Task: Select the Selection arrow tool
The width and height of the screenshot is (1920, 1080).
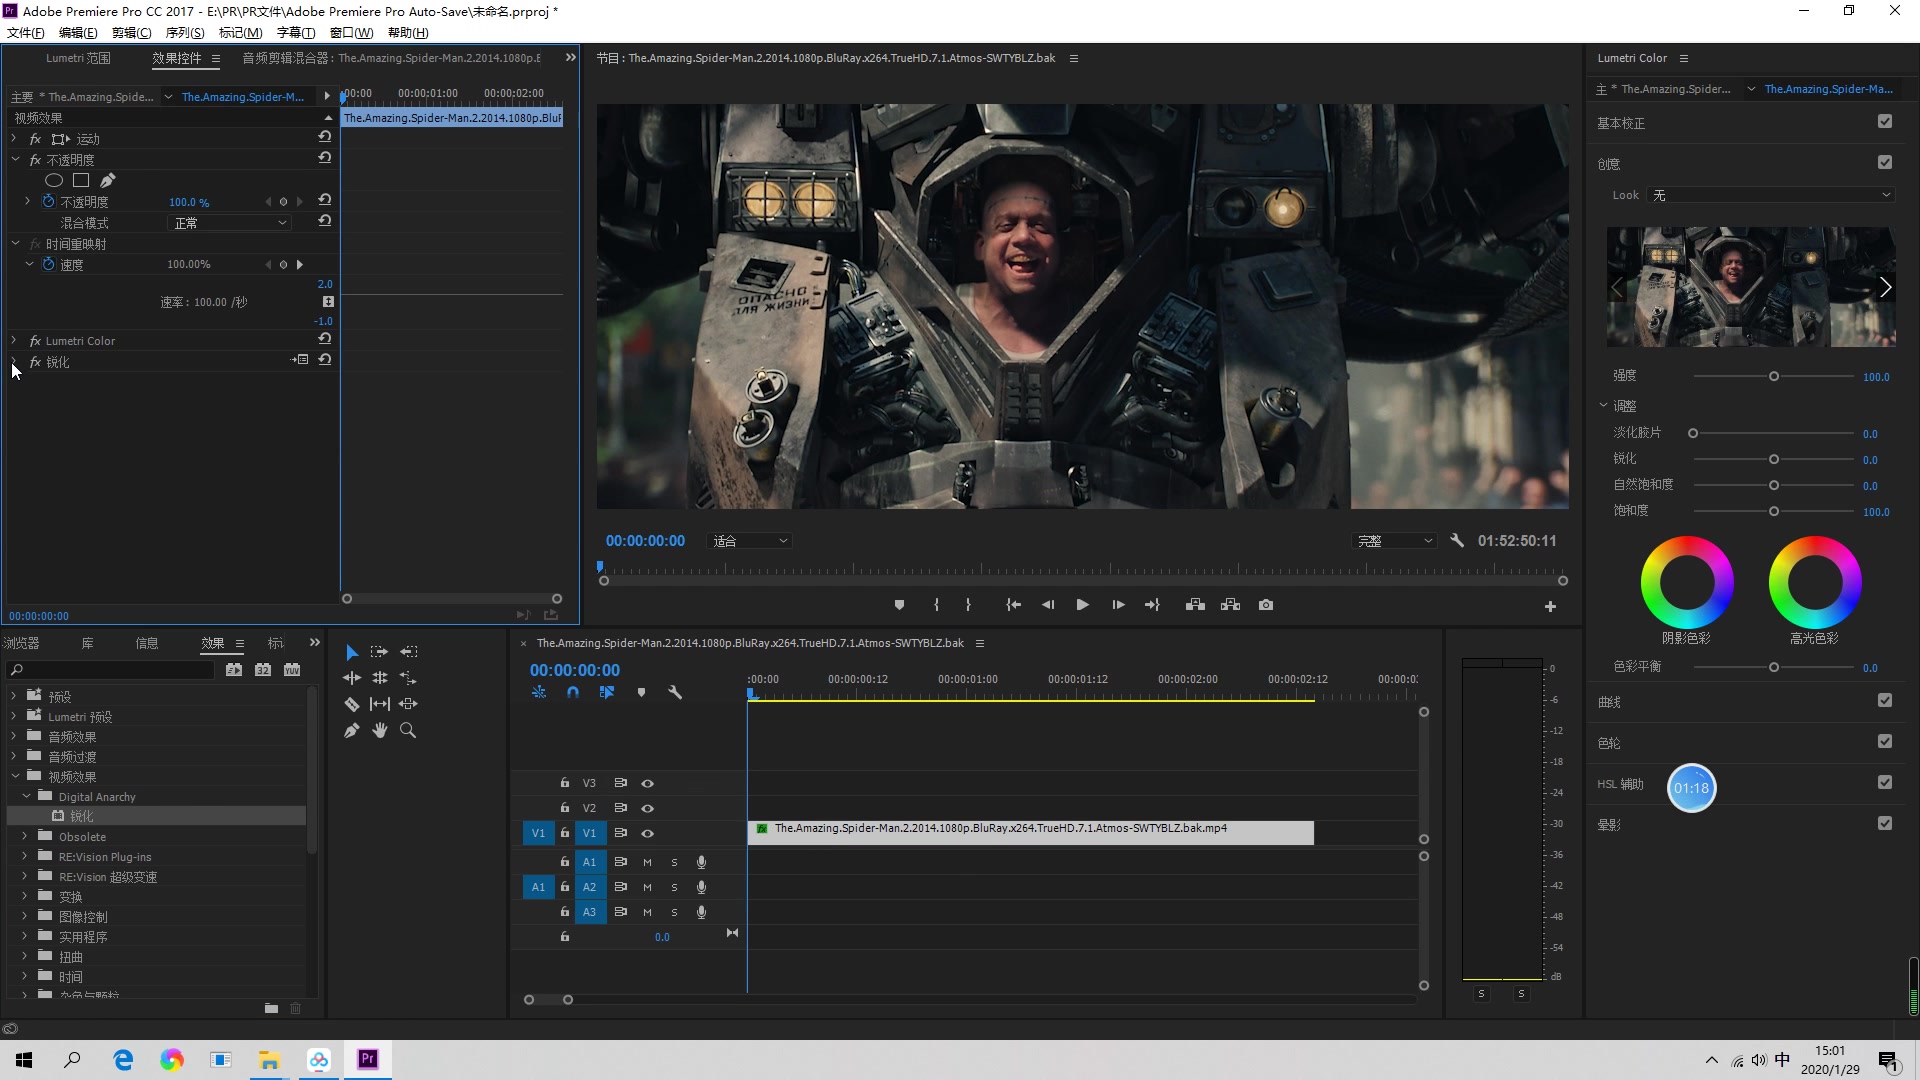Action: pos(352,652)
